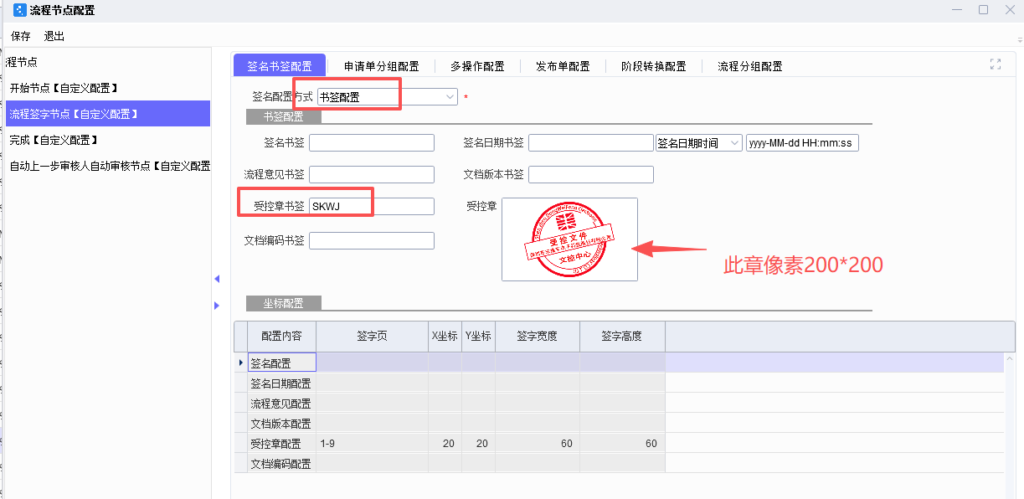Select the 受控章配置 table row
This screenshot has width=1024, height=499.
click(619, 443)
